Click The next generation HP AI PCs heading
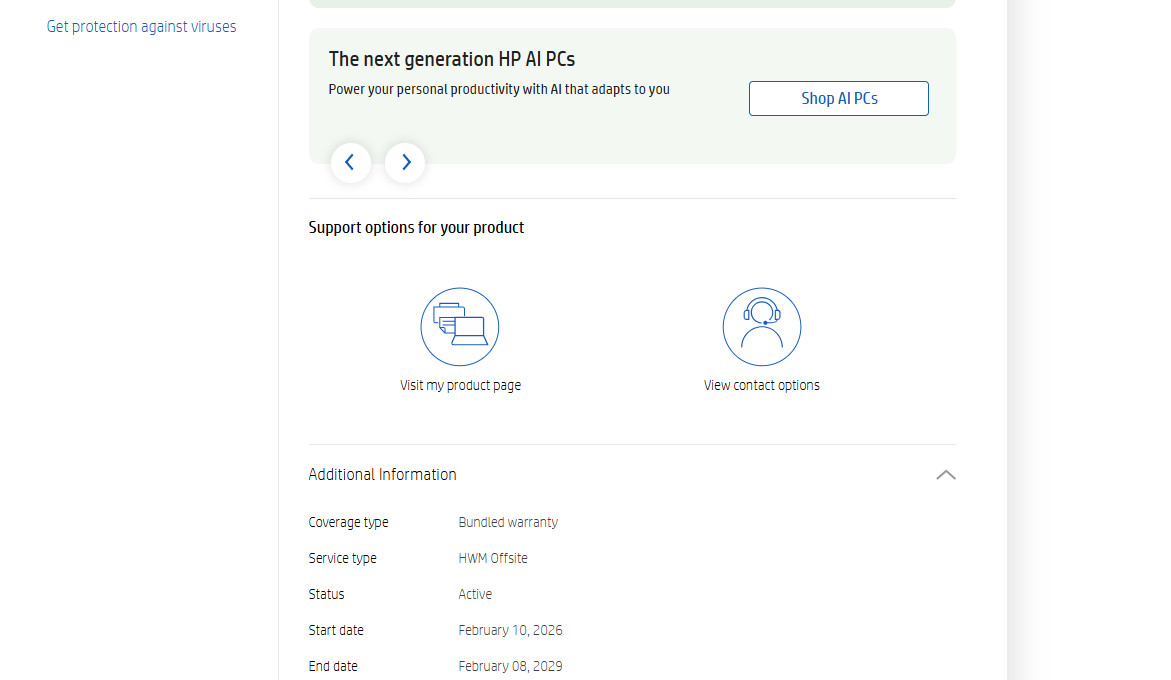Viewport: 1171px width, 680px height. click(x=452, y=59)
